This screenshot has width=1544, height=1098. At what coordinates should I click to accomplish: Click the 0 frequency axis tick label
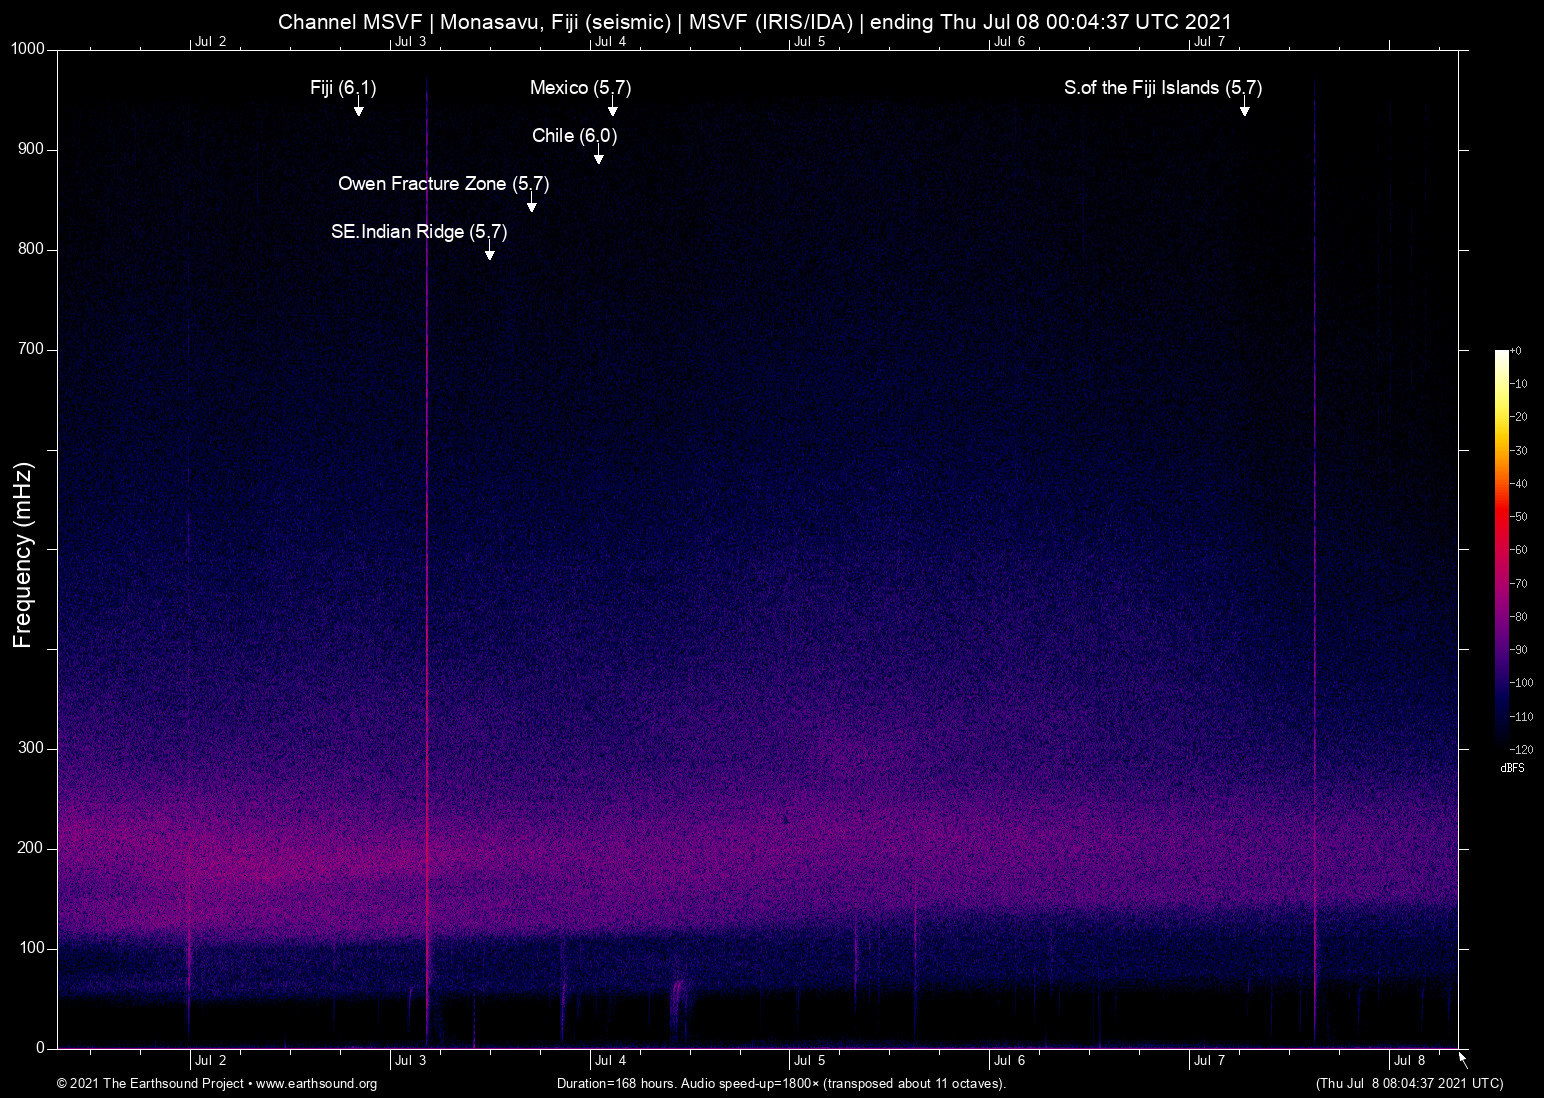[41, 1048]
